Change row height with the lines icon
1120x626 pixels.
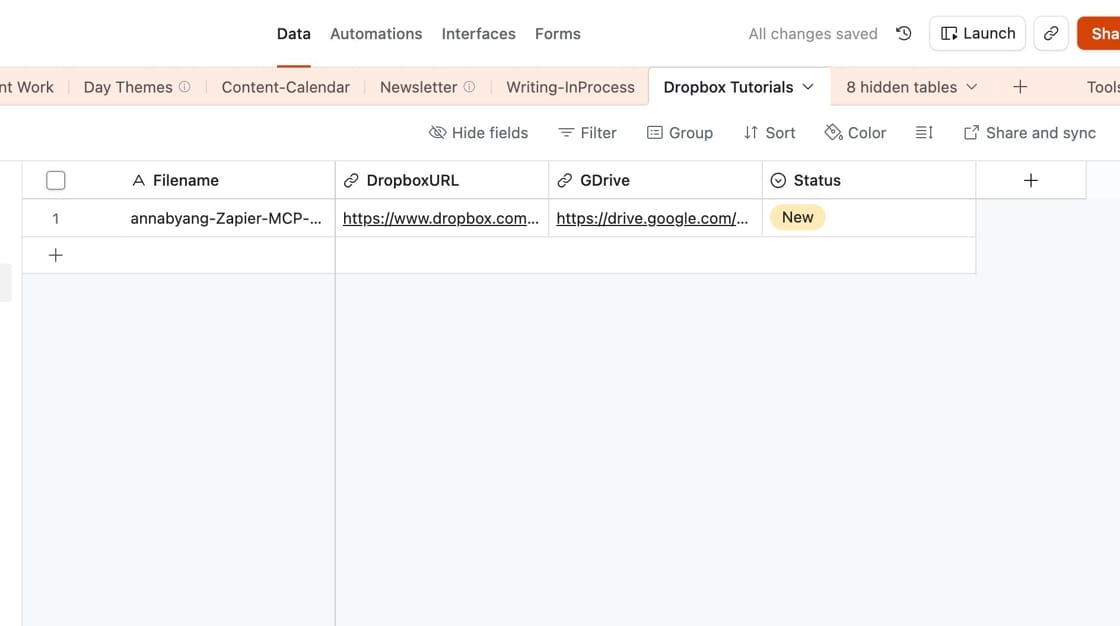[x=924, y=133]
